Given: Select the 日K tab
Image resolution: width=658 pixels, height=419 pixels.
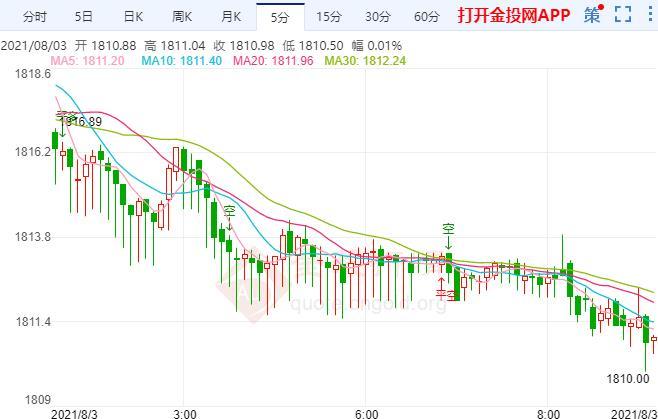Looking at the screenshot, I should tap(133, 17).
